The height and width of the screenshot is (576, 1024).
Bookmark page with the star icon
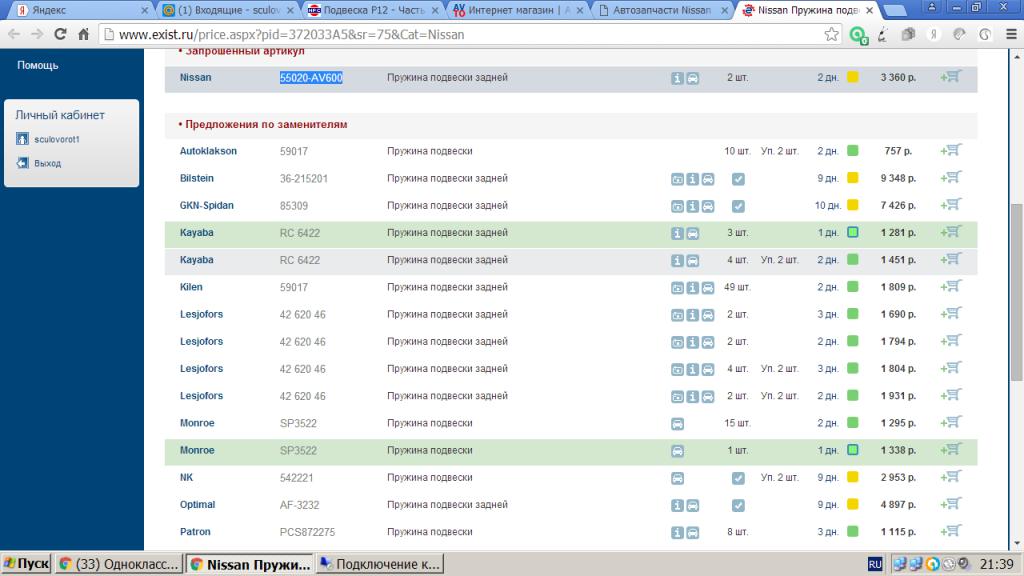coord(831,35)
